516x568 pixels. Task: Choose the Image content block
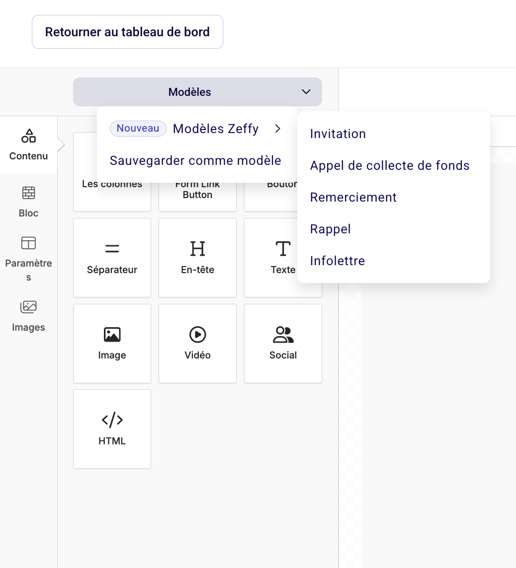112,343
